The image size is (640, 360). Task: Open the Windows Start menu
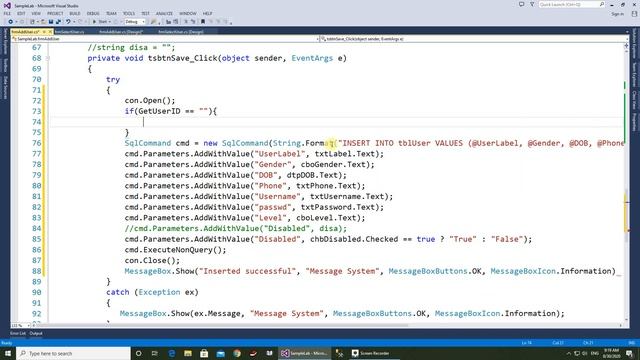click(x=8, y=353)
